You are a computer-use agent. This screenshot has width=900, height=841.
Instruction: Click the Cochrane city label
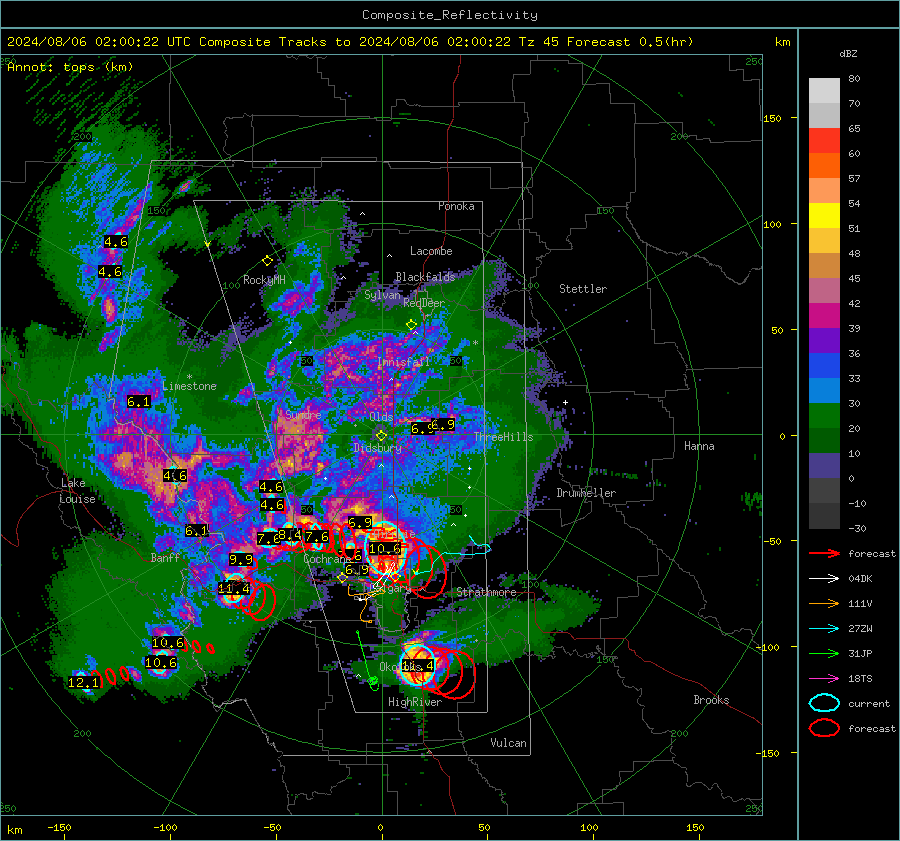click(x=328, y=559)
